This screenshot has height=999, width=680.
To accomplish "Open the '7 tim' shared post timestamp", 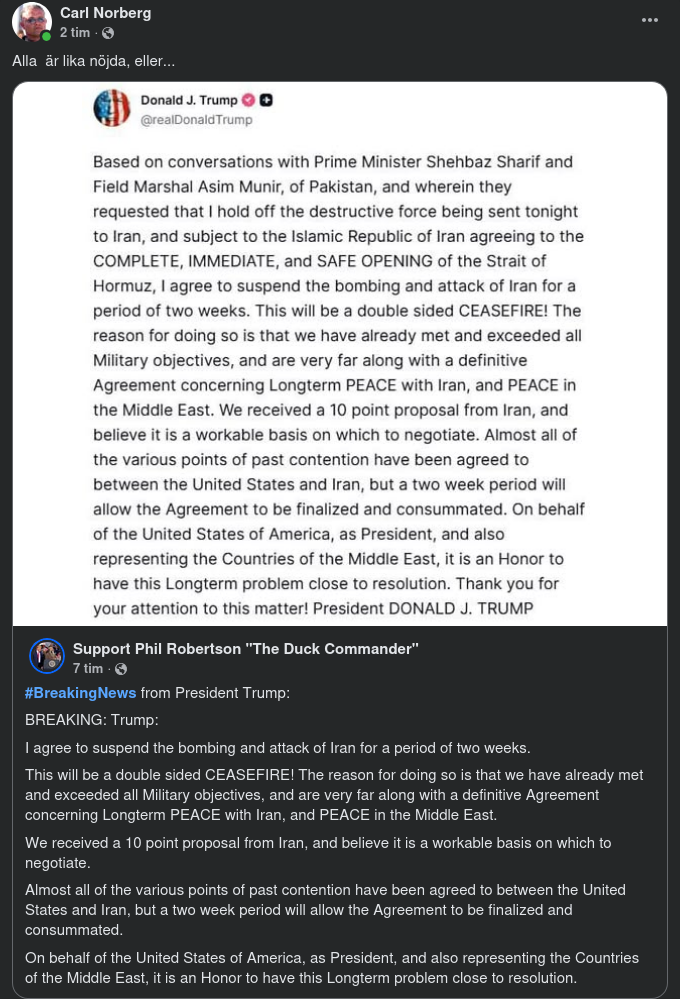I will coord(88,668).
